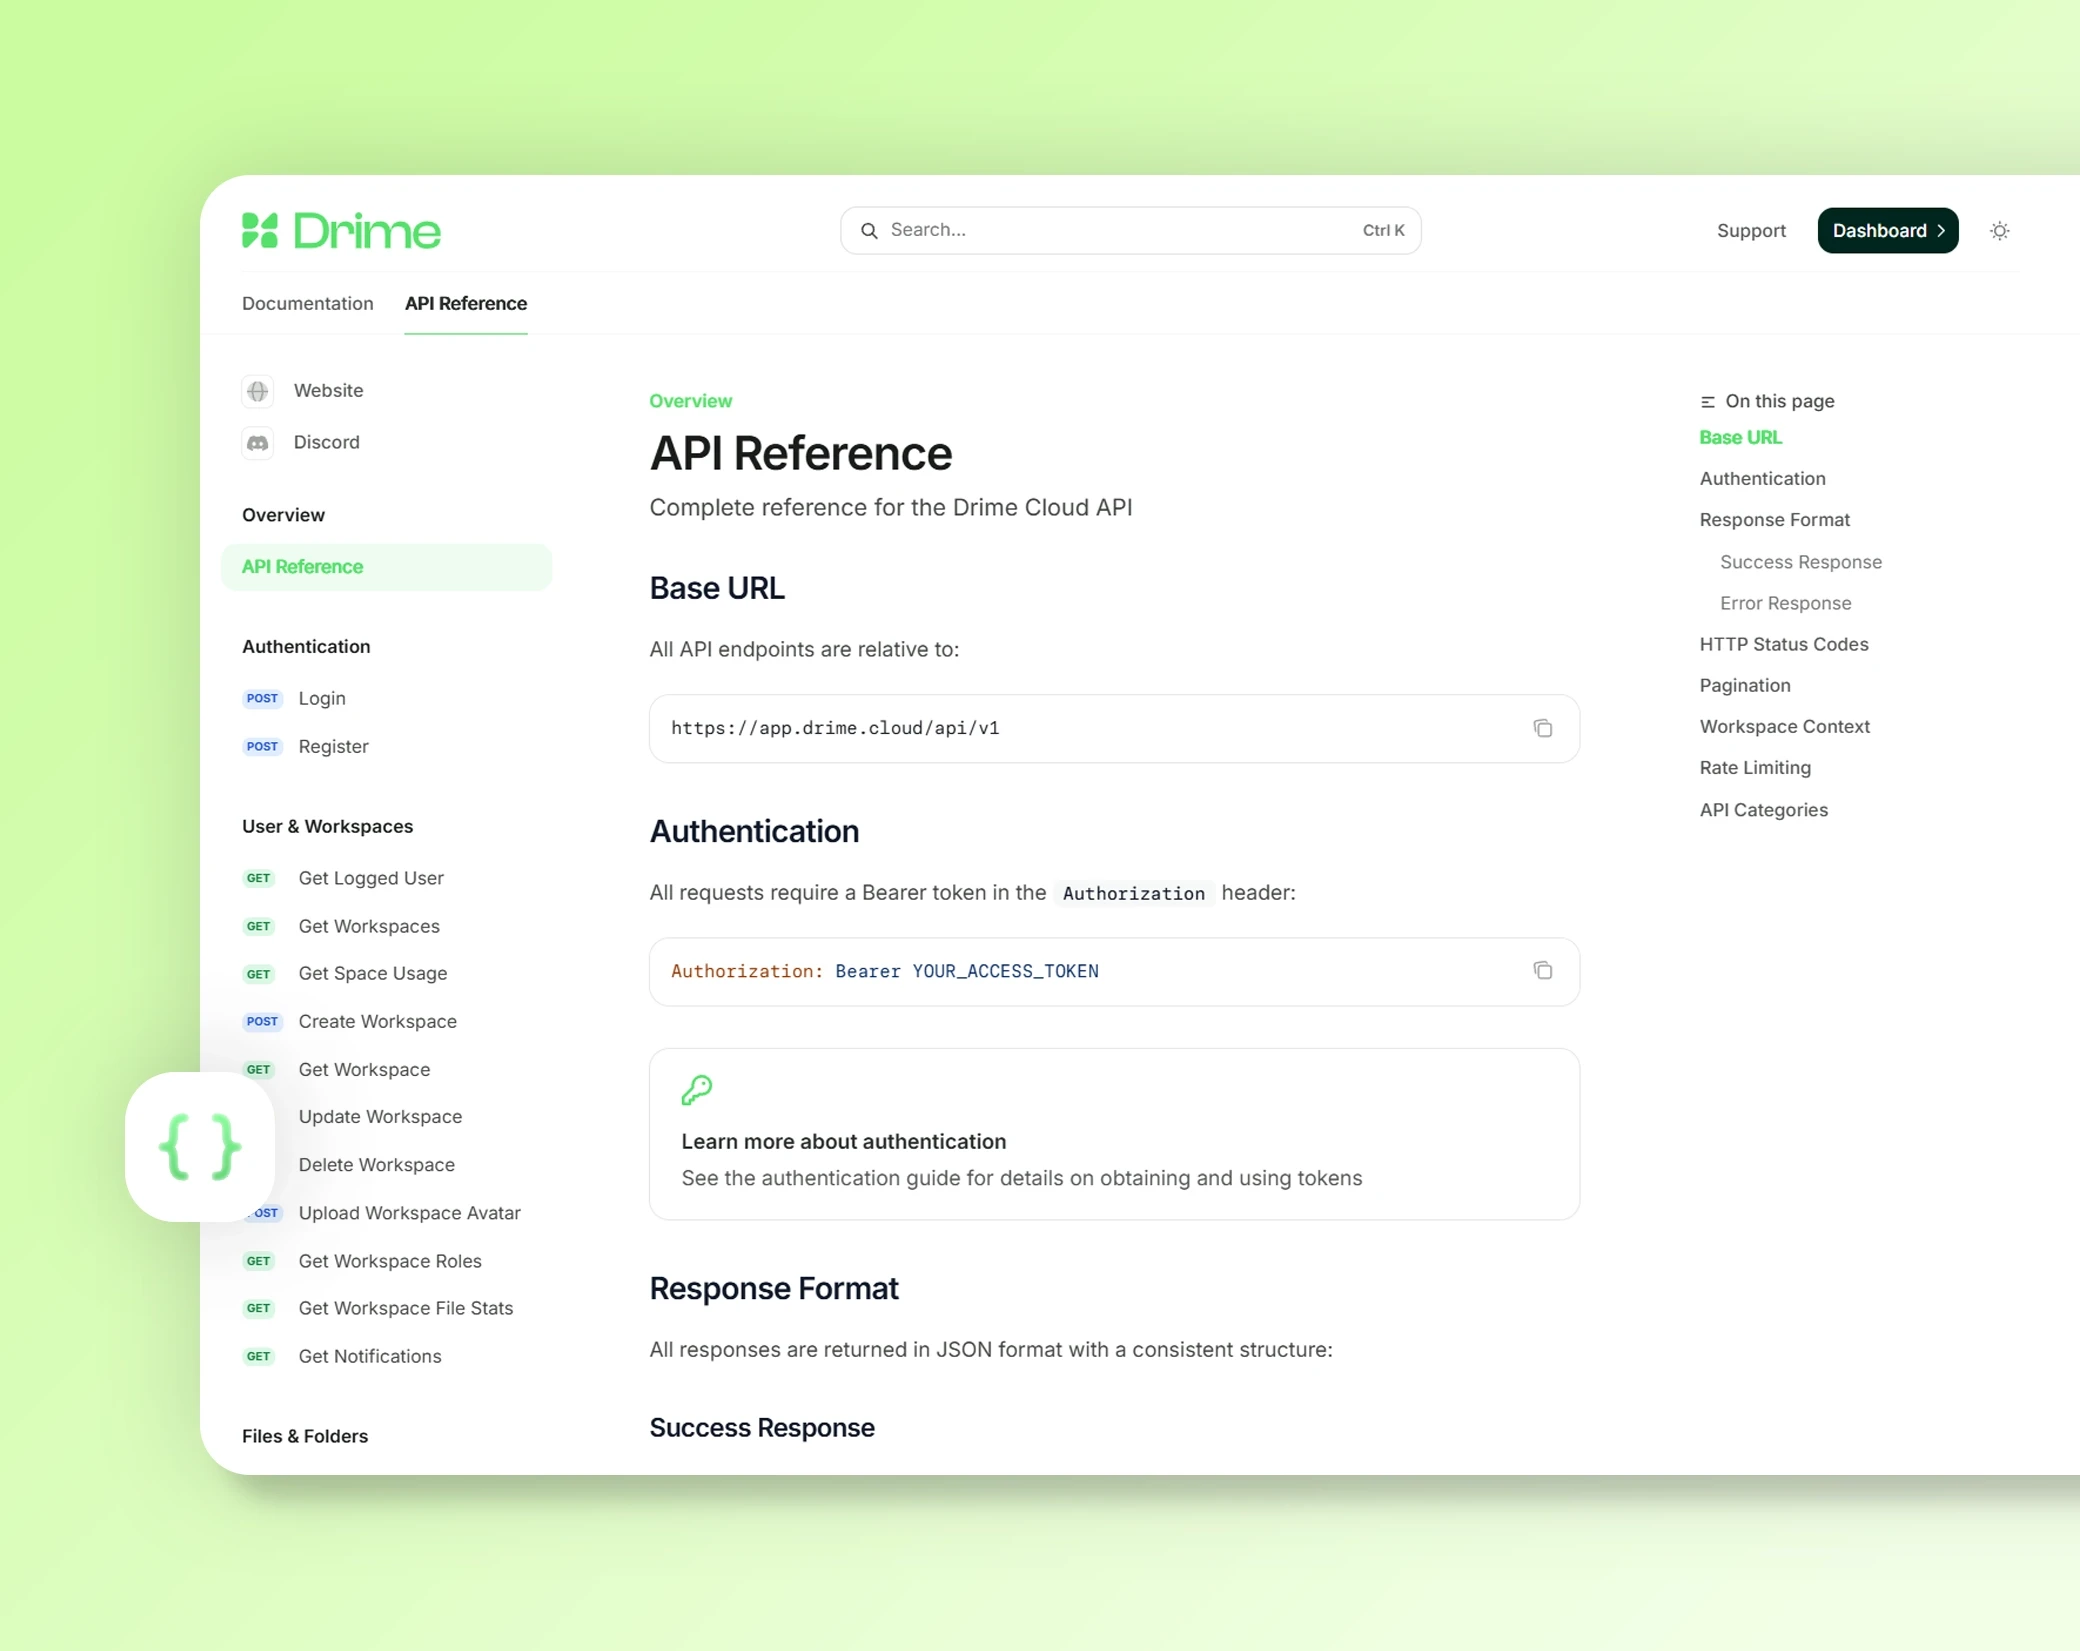Jump to Authentication in page outline
Viewport: 2080px width, 1651px height.
pos(1763,478)
